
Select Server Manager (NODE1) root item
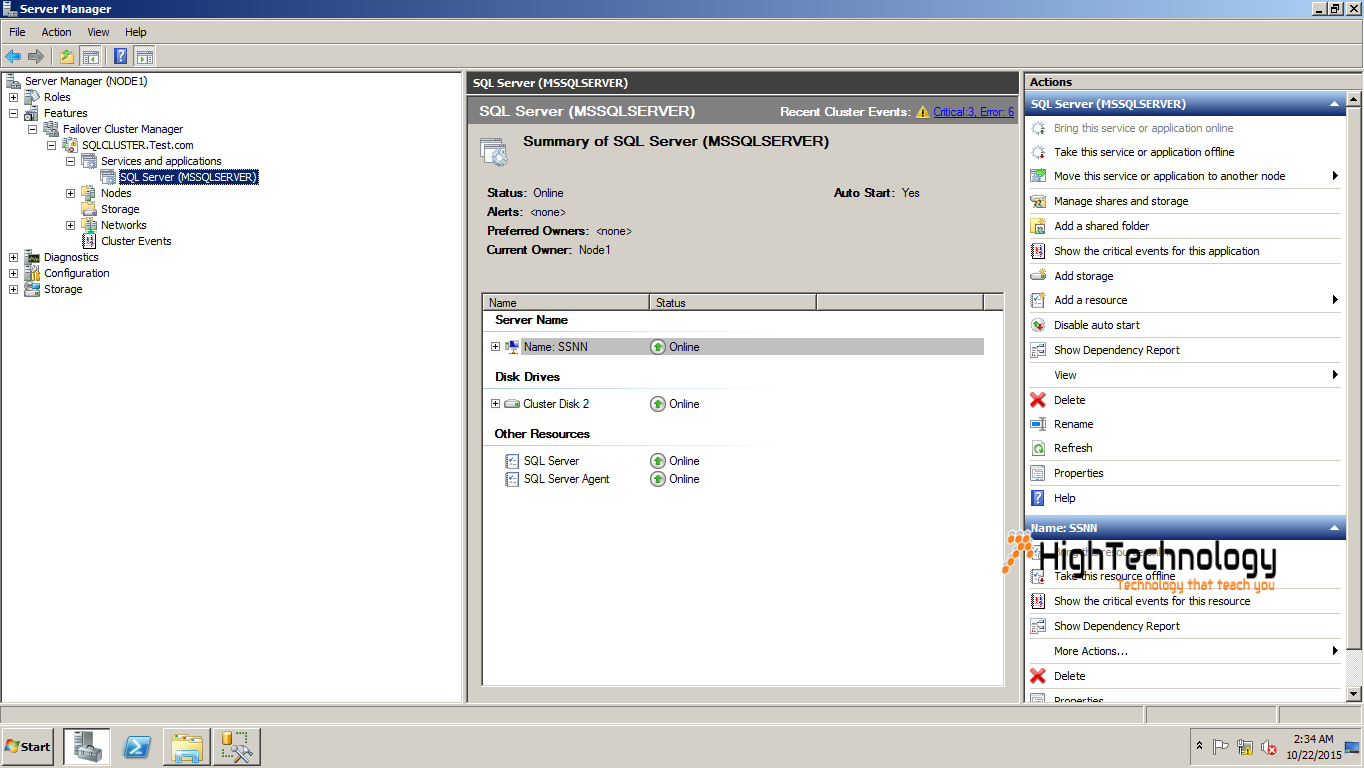click(x=86, y=81)
